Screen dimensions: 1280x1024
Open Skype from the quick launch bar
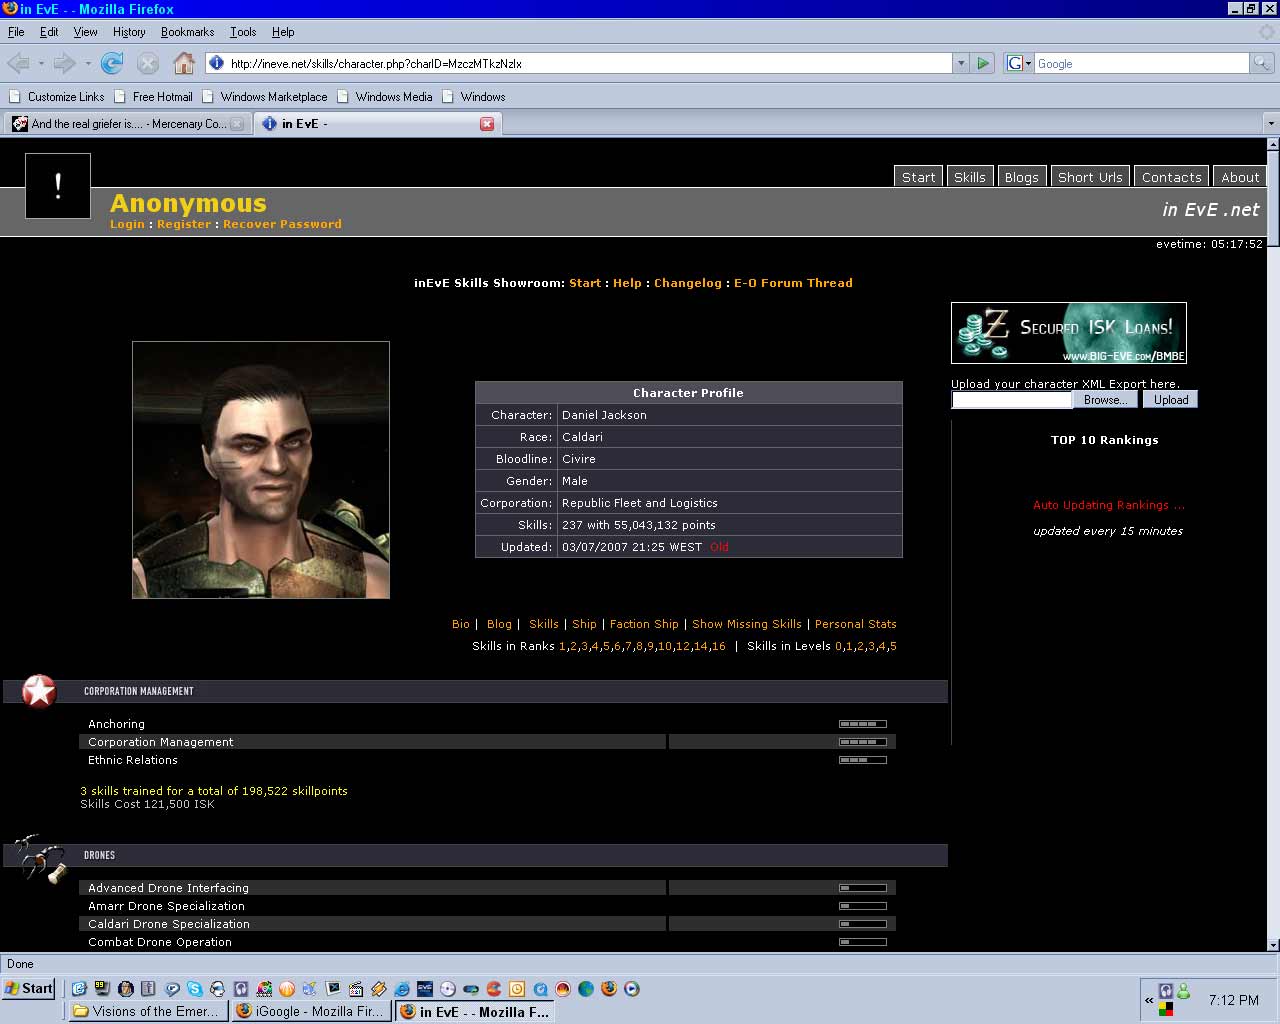[x=195, y=989]
